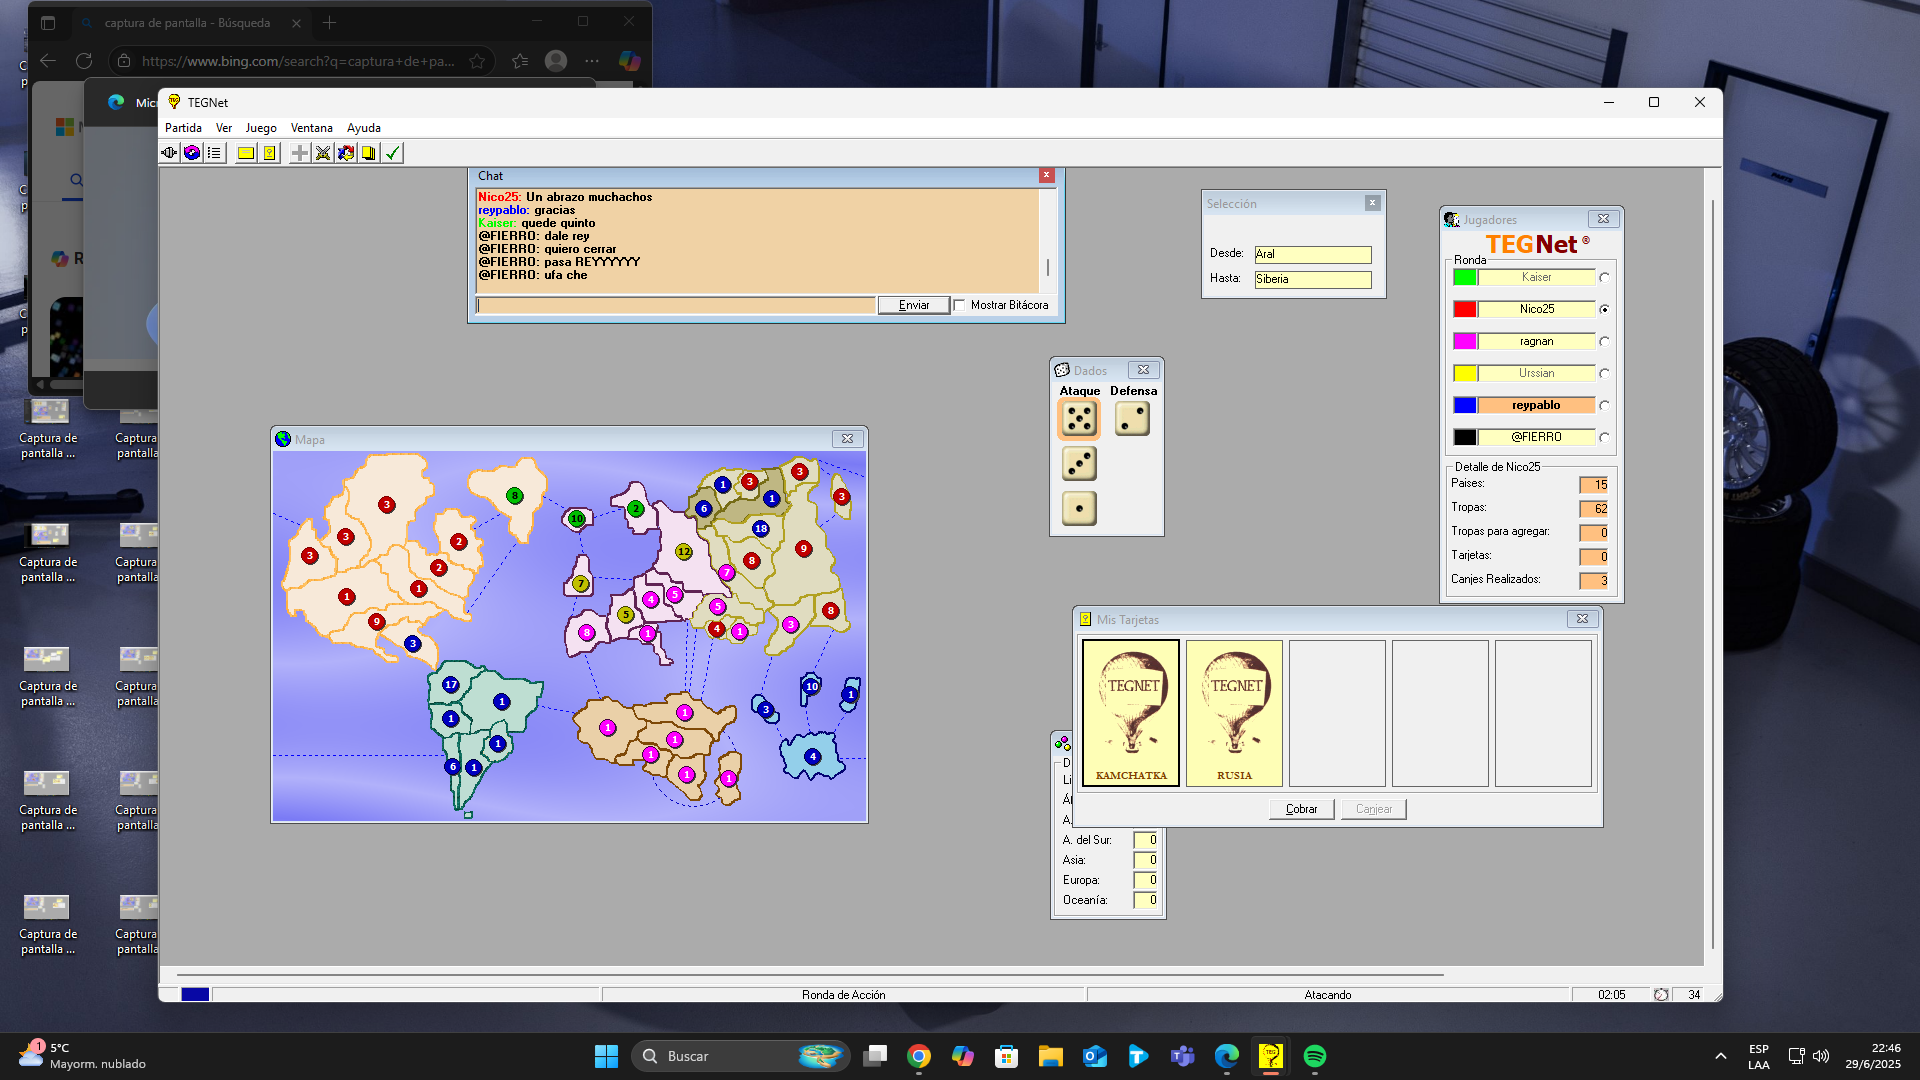Image resolution: width=1920 pixels, height=1080 pixels.
Task: Click the blue 17 army marker on map
Action: (451, 685)
